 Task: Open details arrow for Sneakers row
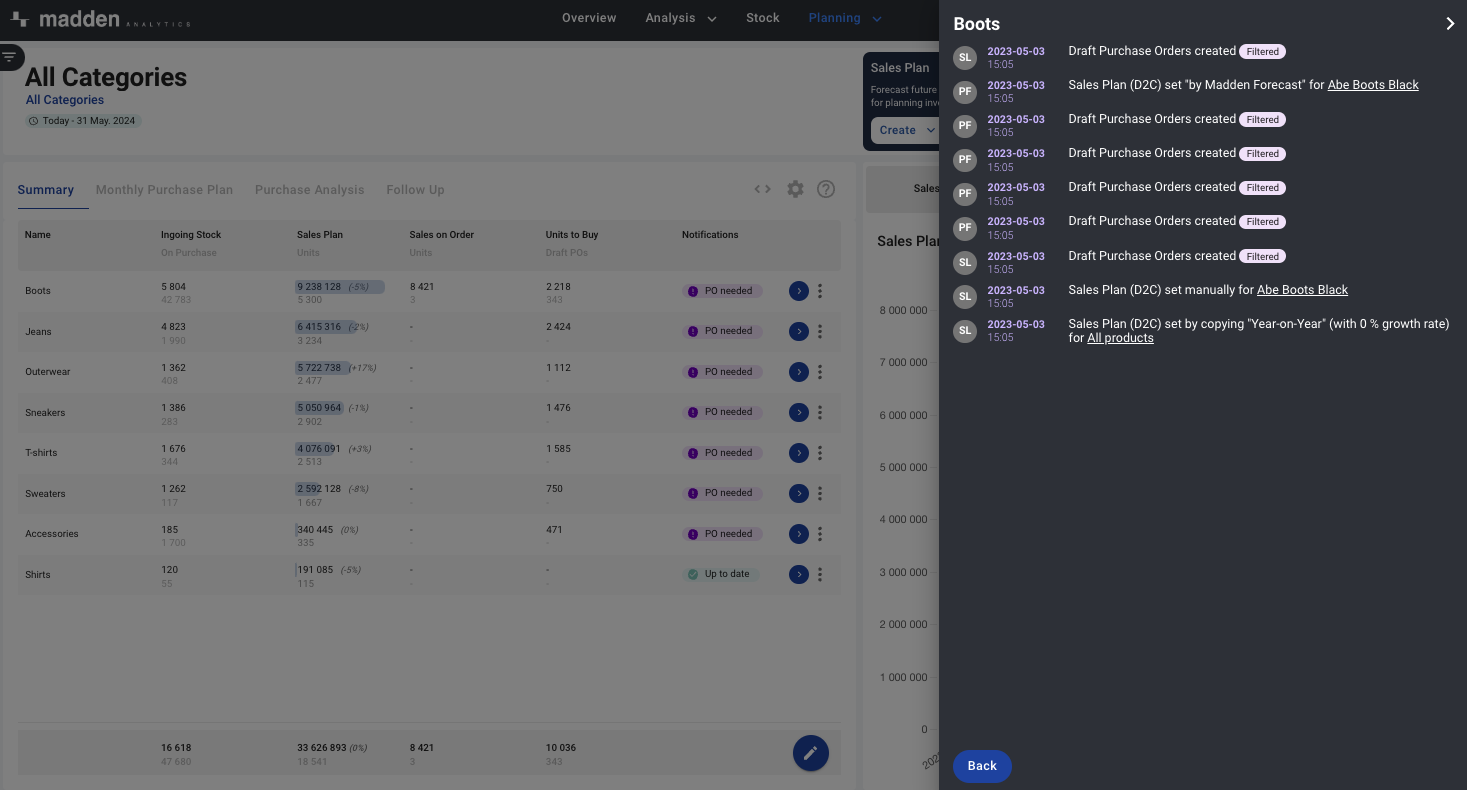tap(798, 412)
